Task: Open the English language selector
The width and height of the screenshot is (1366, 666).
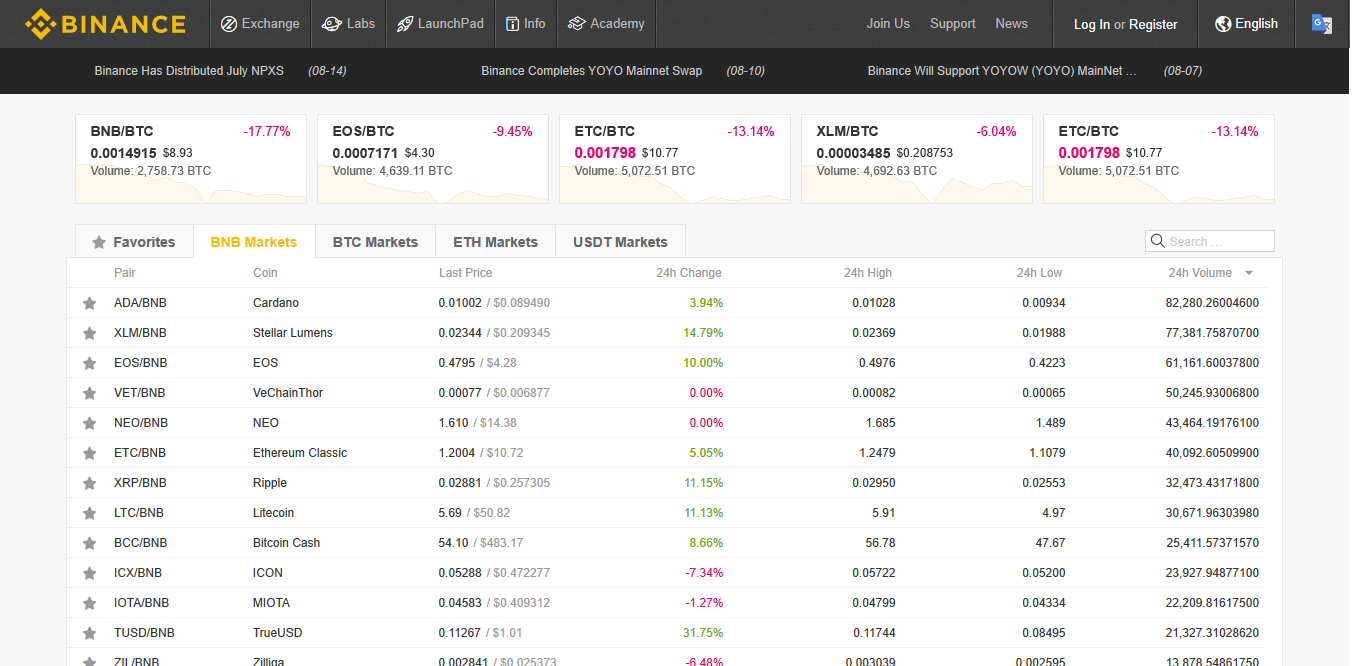Action: pos(1247,24)
